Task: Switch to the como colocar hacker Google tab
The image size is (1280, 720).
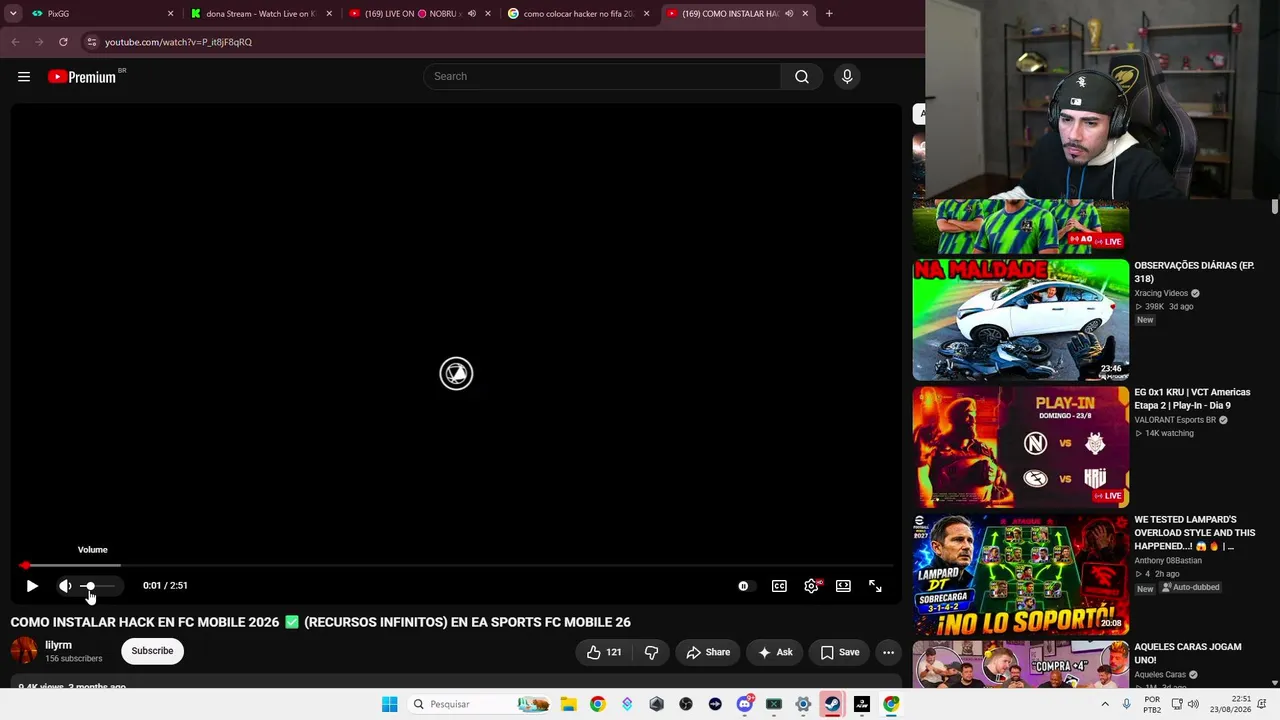Action: click(x=578, y=14)
